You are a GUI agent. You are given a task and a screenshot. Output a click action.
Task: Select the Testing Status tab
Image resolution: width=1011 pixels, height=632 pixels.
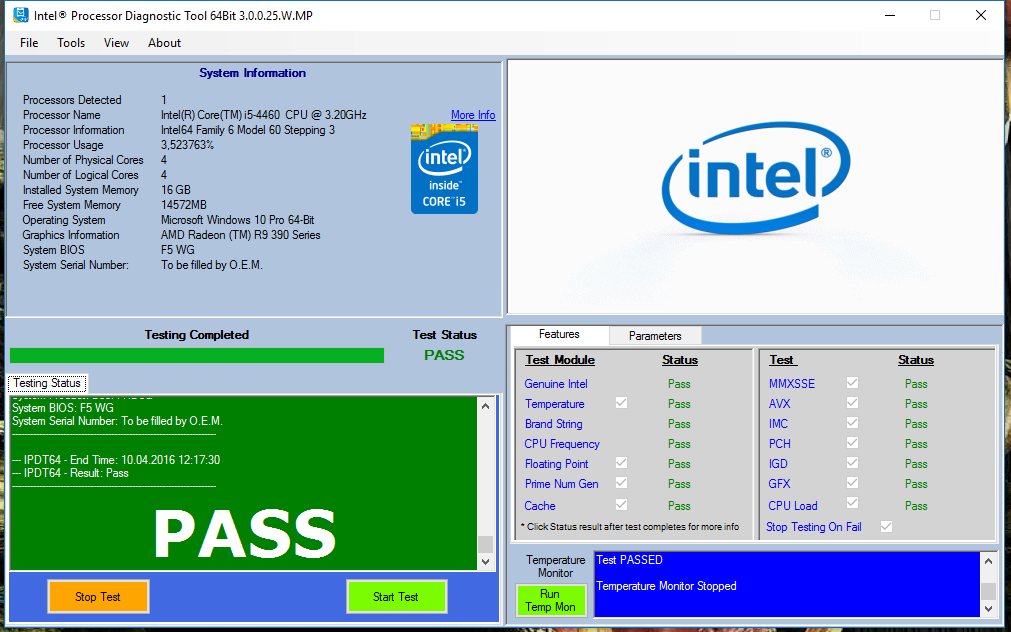tap(47, 383)
